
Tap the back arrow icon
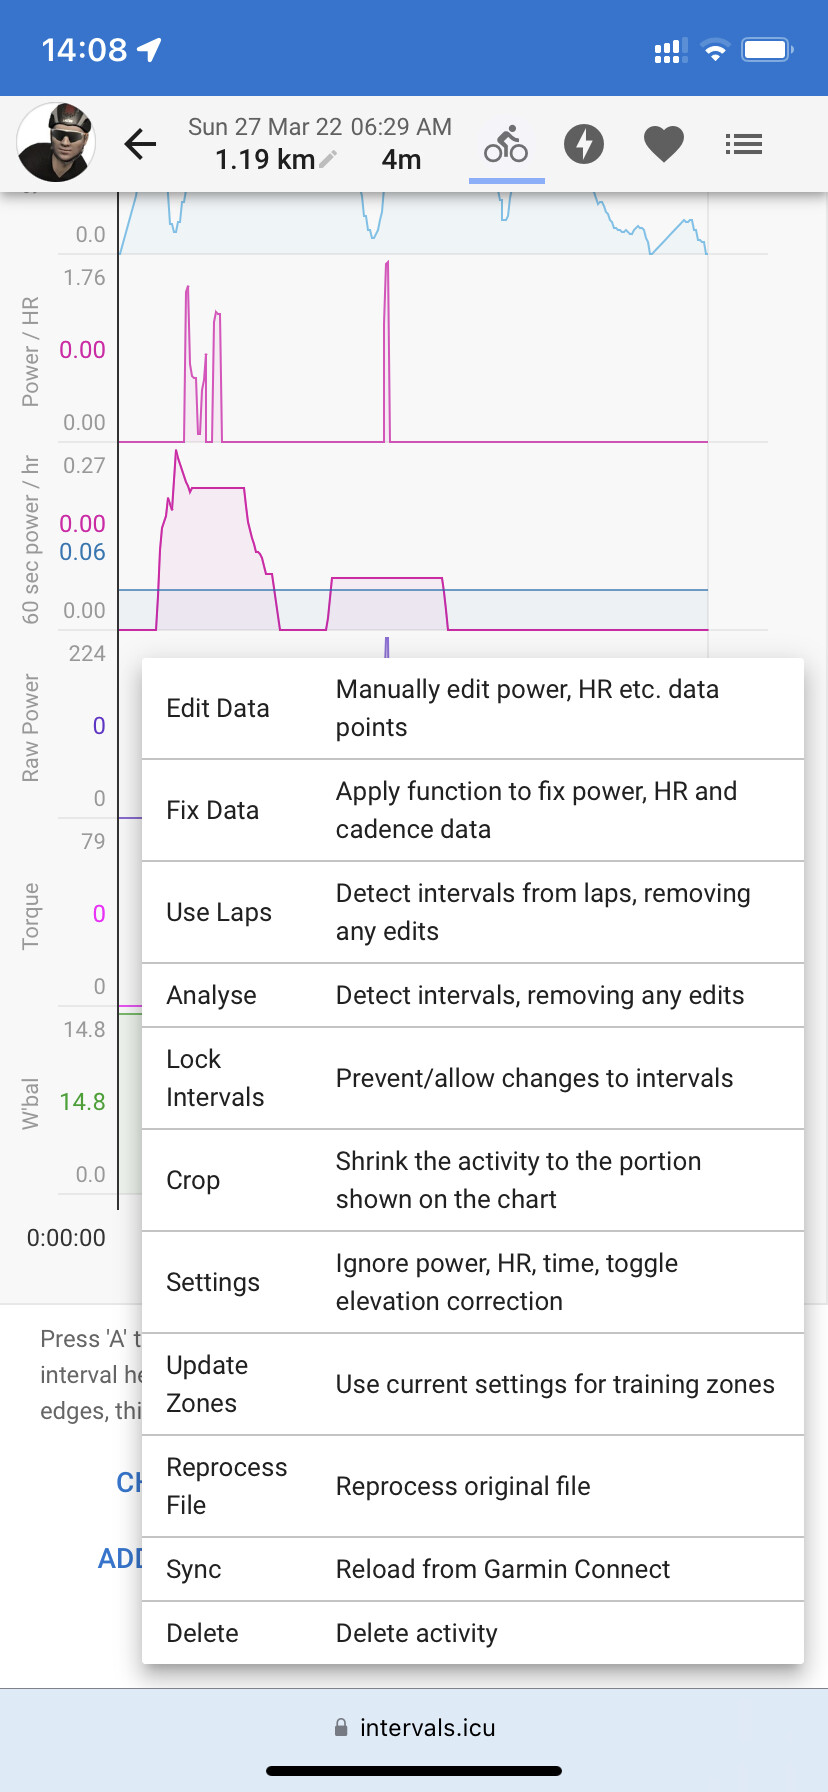pos(140,145)
